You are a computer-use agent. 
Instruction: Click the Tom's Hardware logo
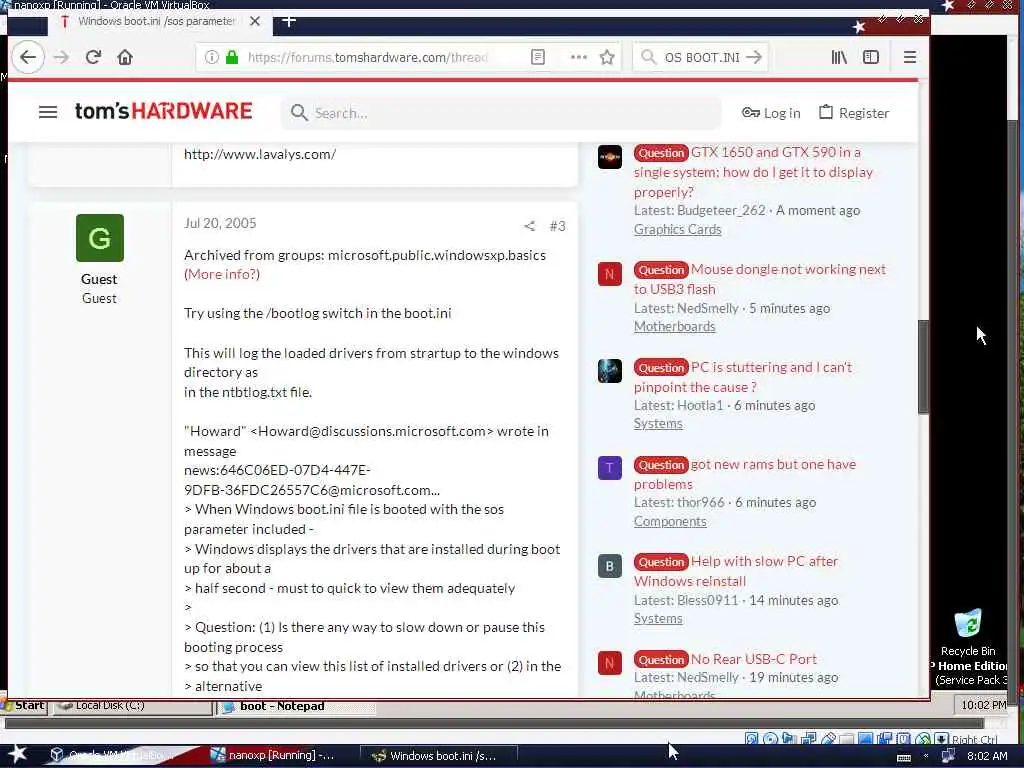[163, 111]
